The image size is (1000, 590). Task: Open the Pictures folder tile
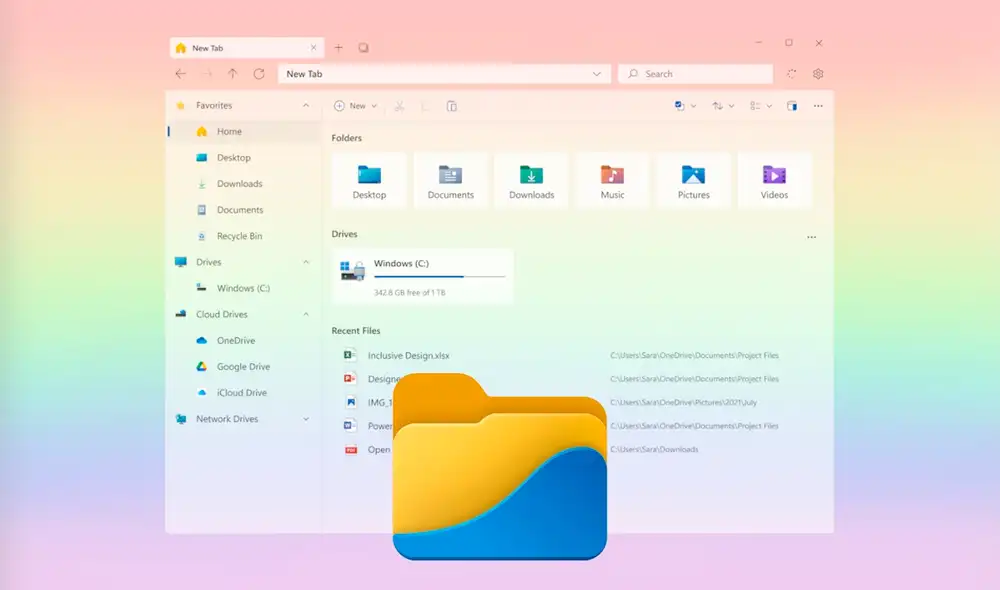pyautogui.click(x=693, y=181)
